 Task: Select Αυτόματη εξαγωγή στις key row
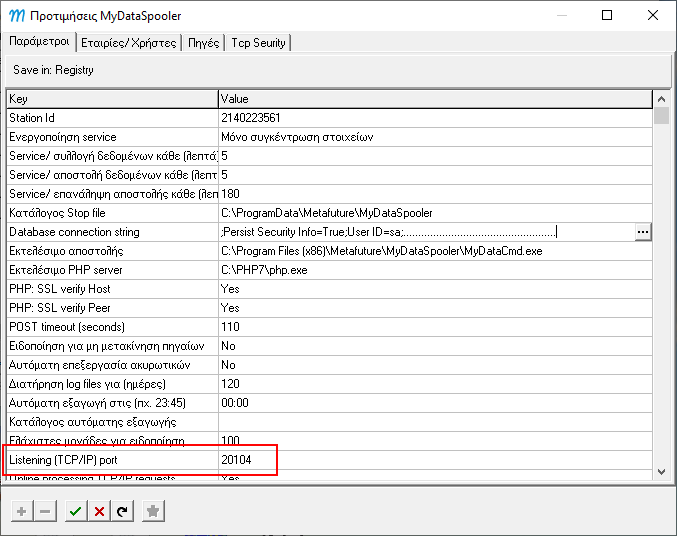pyautogui.click(x=112, y=403)
